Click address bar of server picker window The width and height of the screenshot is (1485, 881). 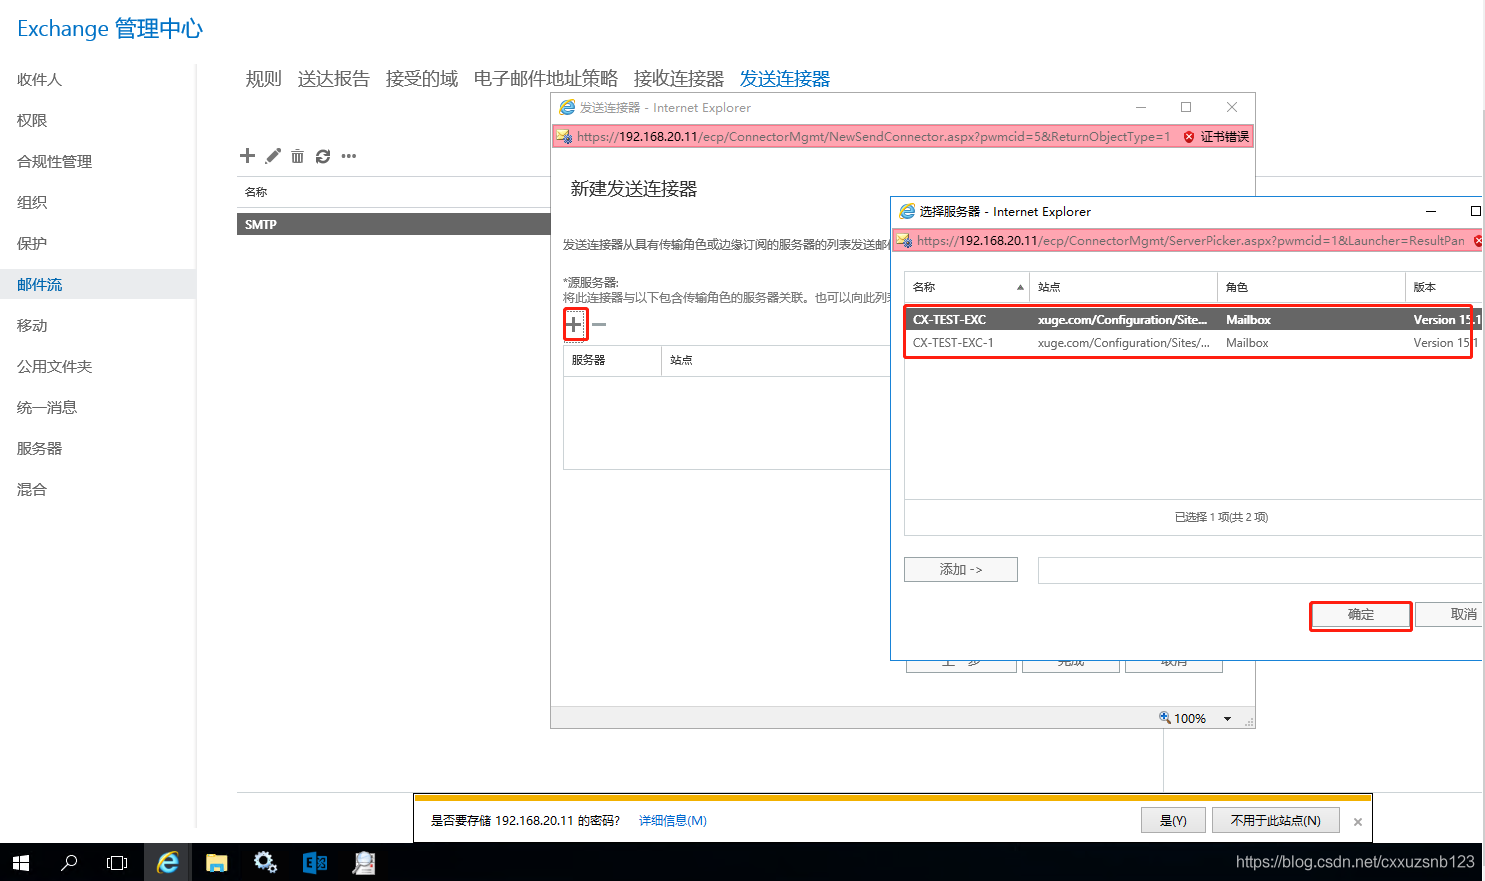click(x=1190, y=241)
